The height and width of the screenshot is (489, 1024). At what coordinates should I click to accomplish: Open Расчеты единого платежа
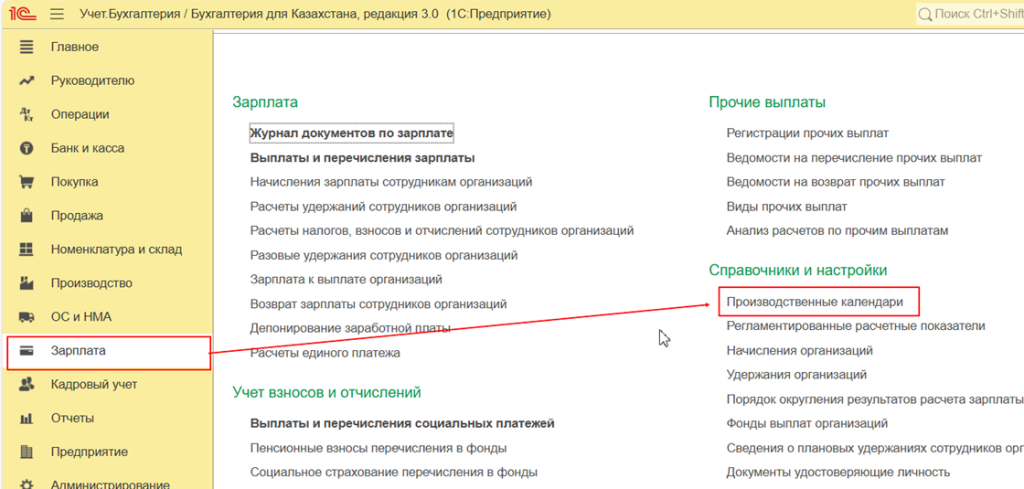[324, 353]
